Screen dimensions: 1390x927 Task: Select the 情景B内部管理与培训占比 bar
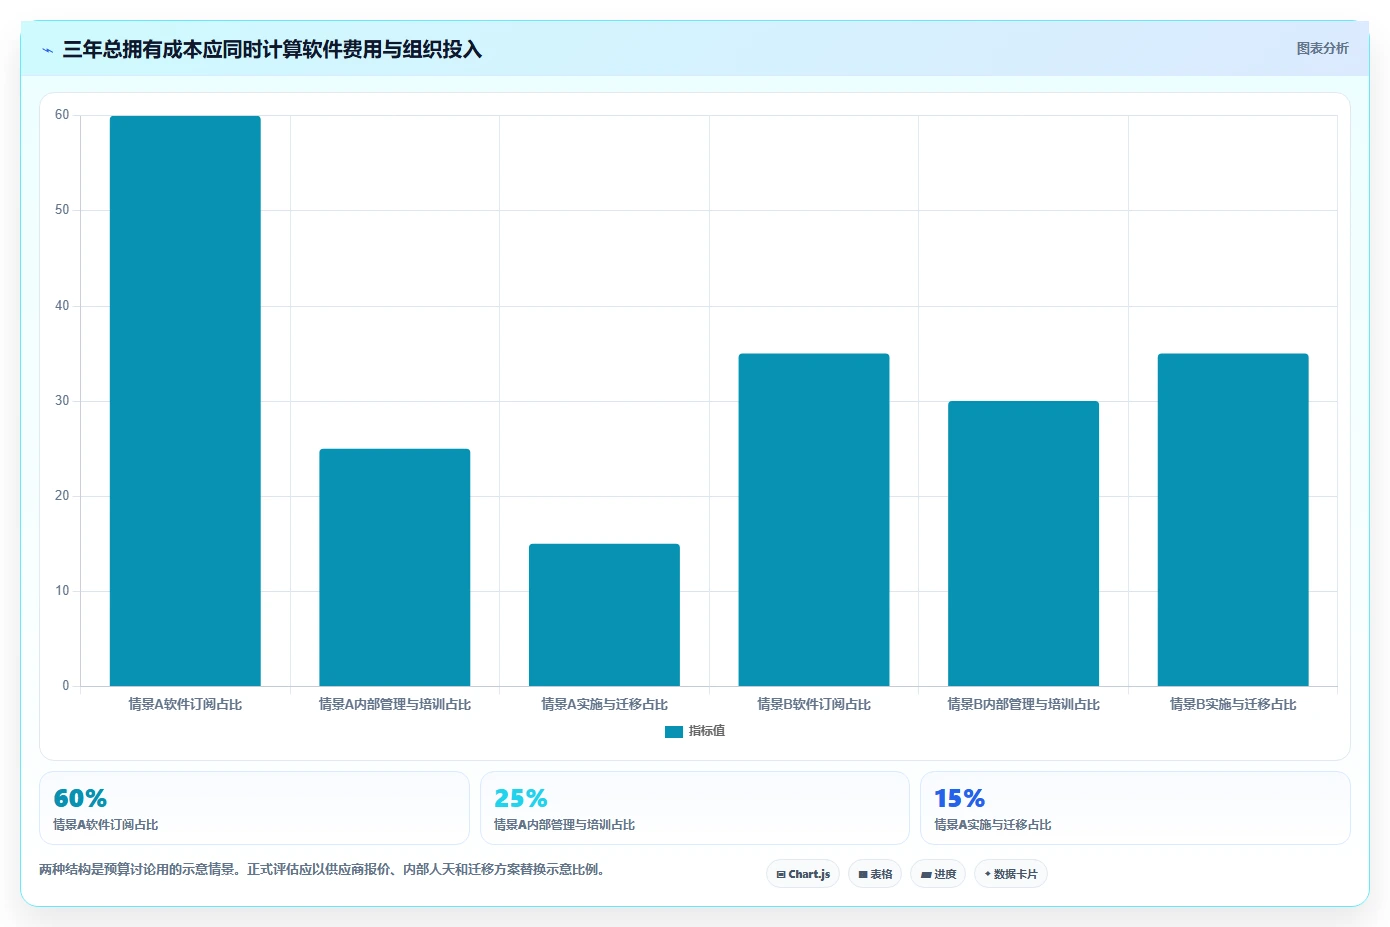point(1023,544)
